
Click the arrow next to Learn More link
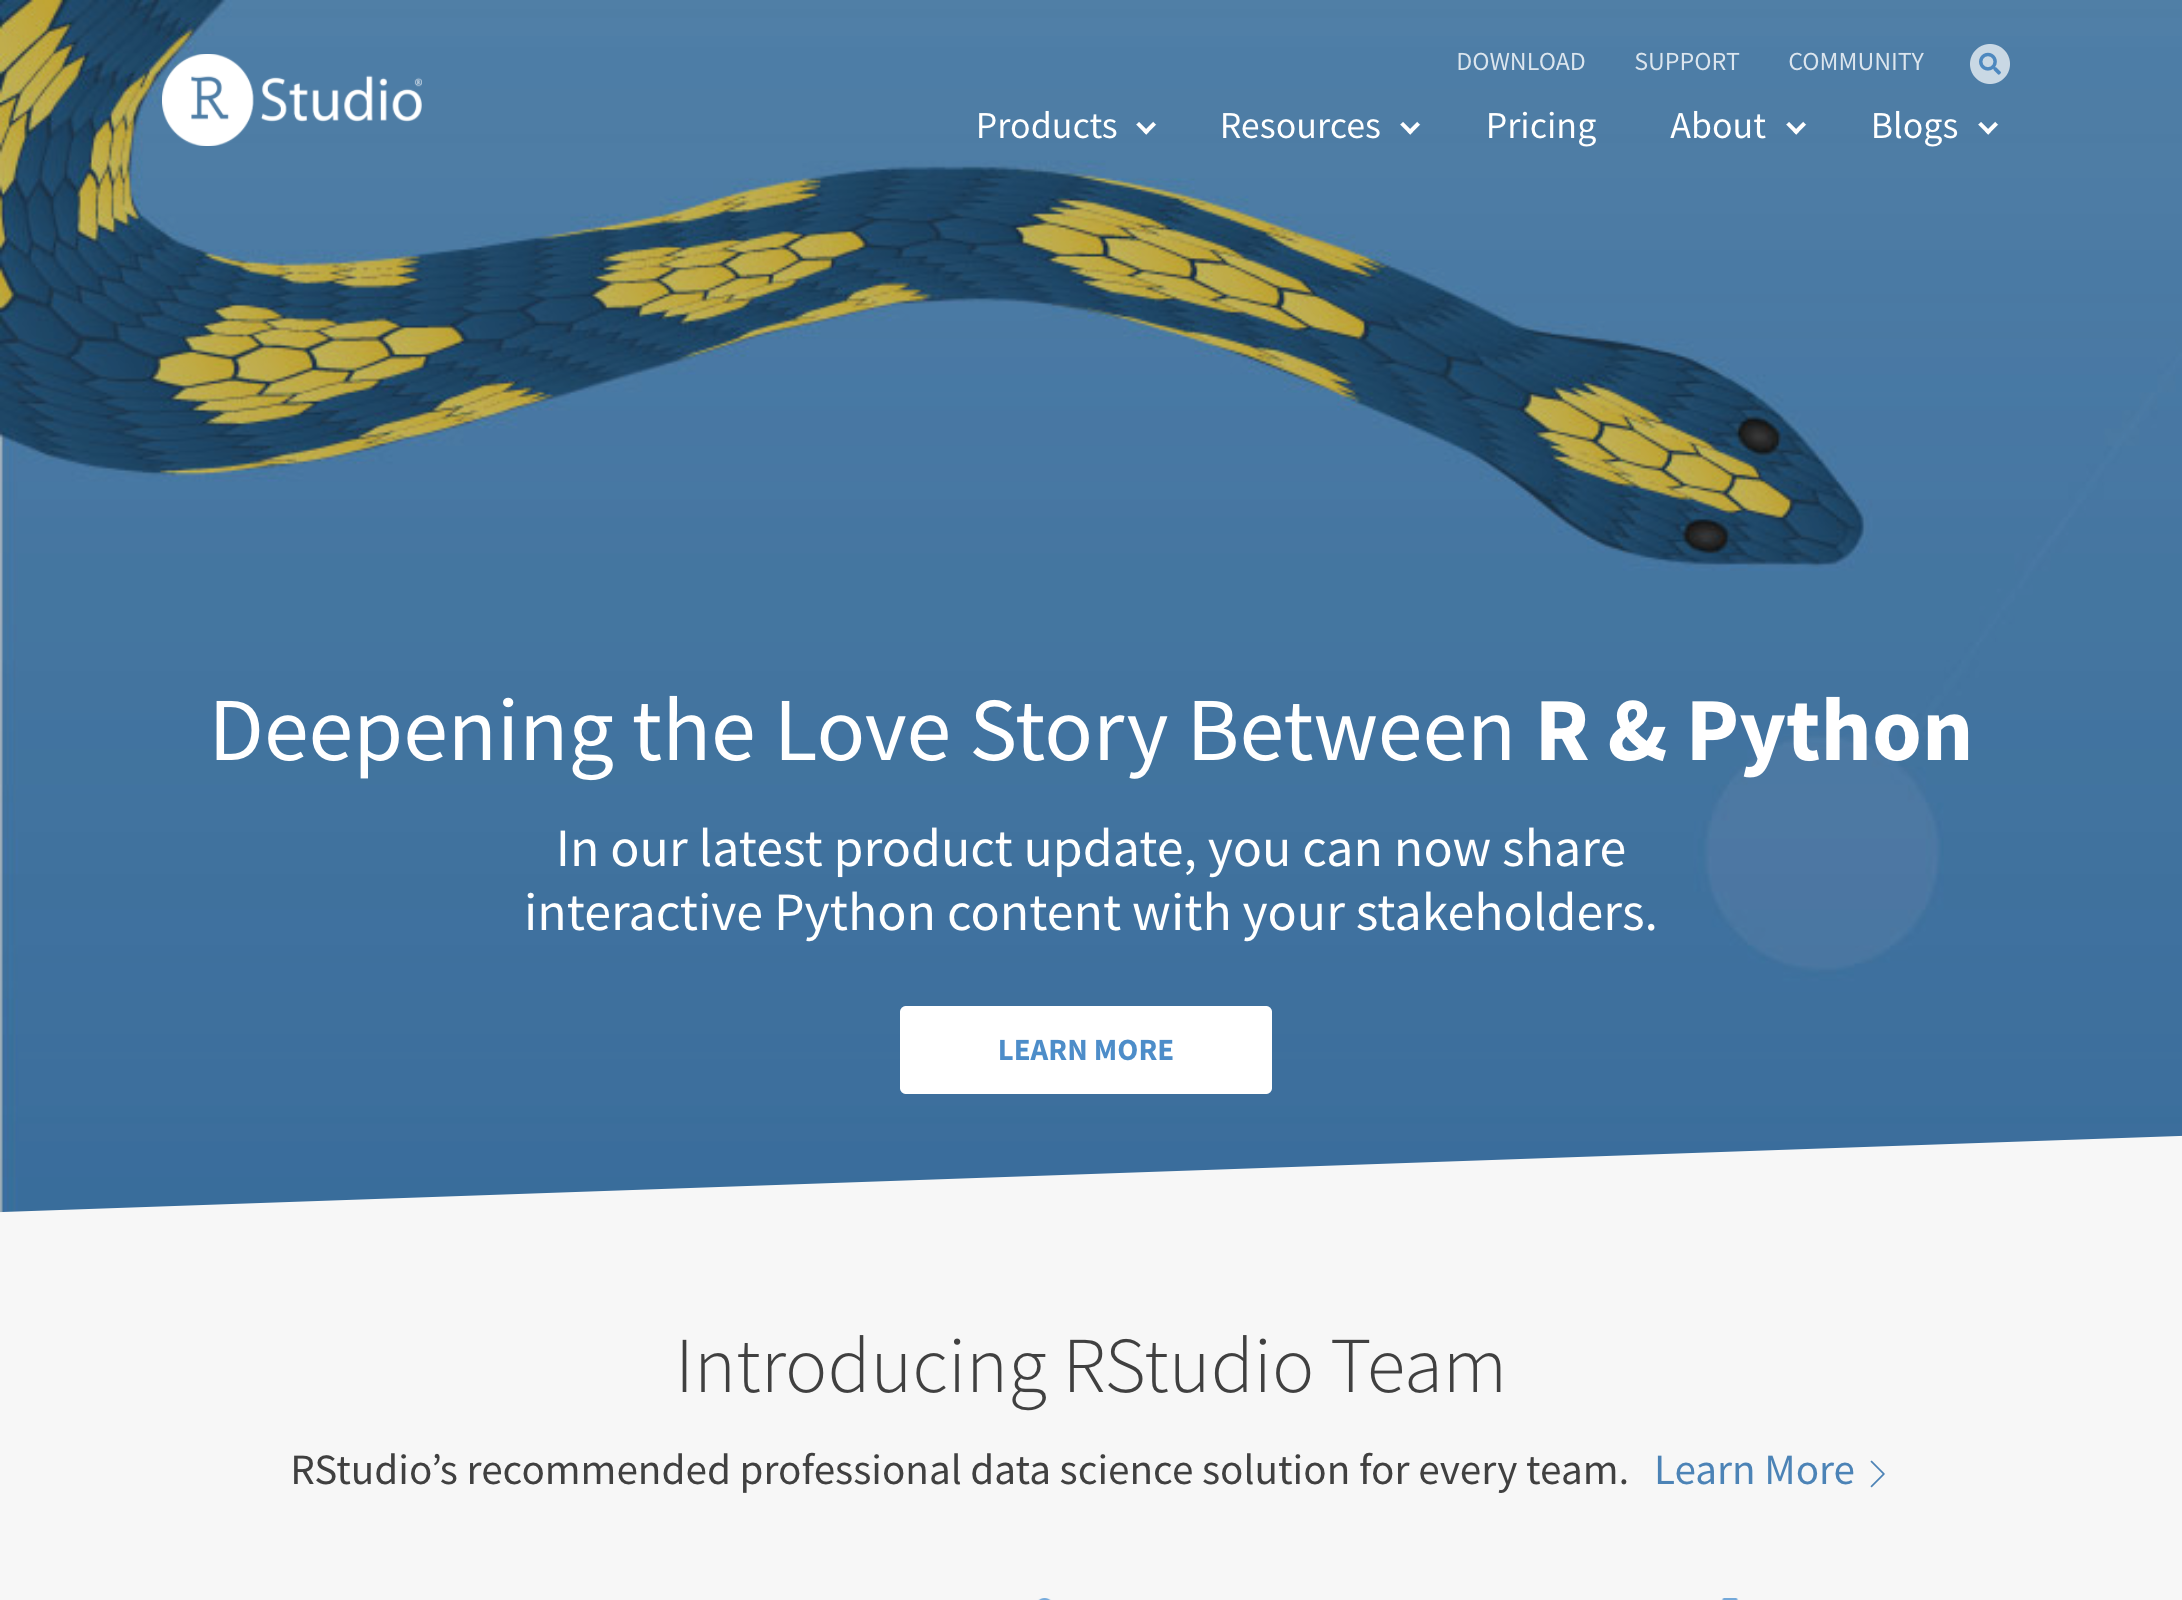pos(1878,1472)
